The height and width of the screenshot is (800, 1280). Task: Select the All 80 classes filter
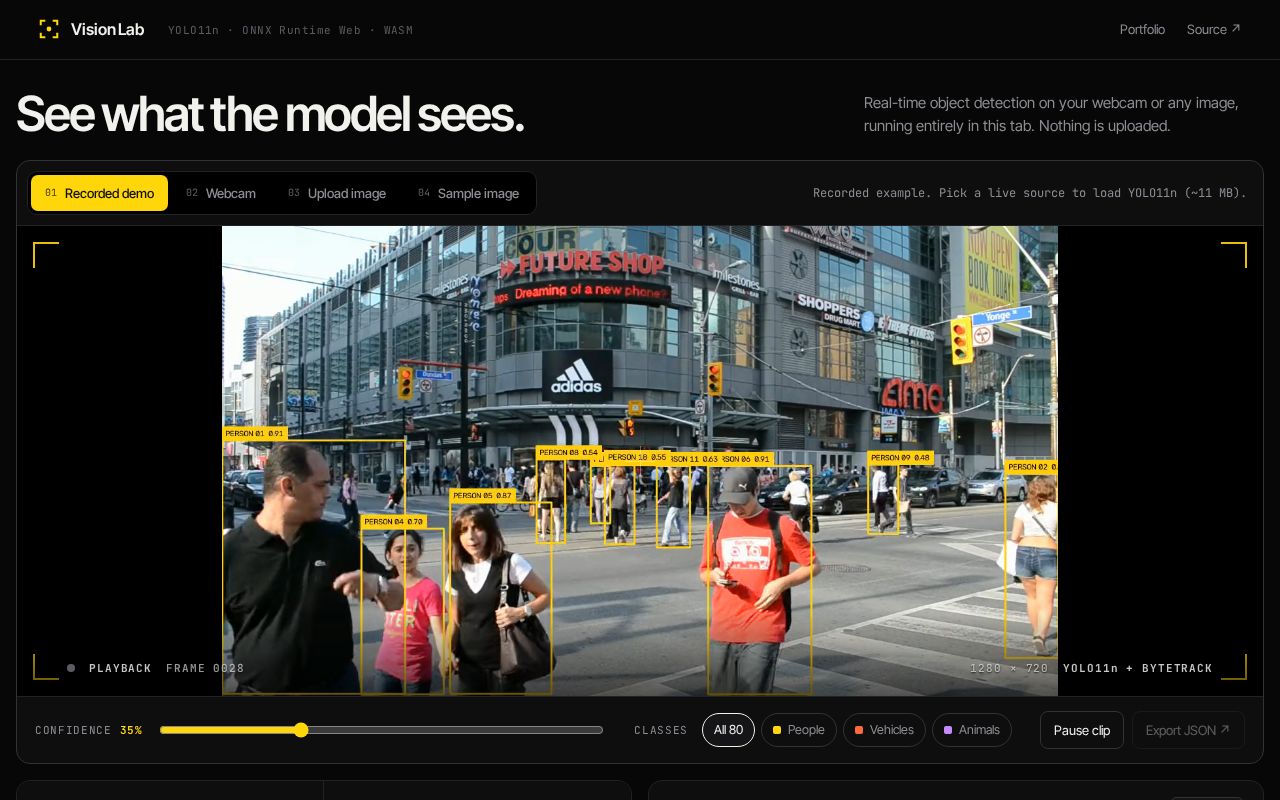pos(728,730)
